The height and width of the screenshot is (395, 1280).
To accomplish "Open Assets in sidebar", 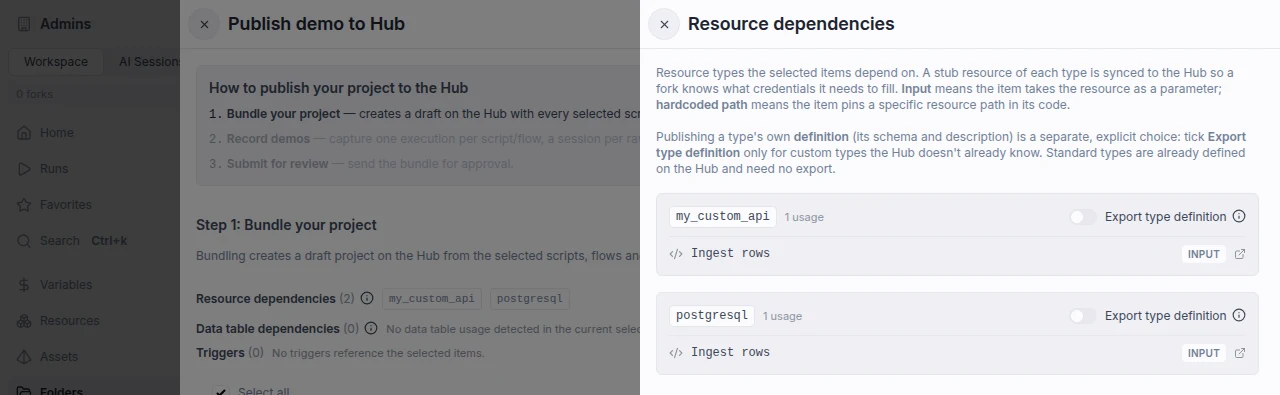I will tap(90, 357).
